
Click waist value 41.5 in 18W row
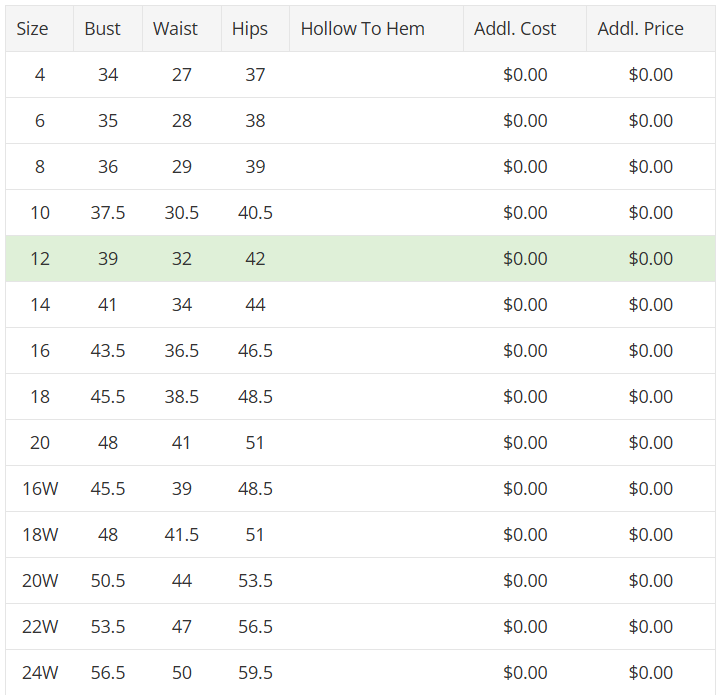[182, 534]
